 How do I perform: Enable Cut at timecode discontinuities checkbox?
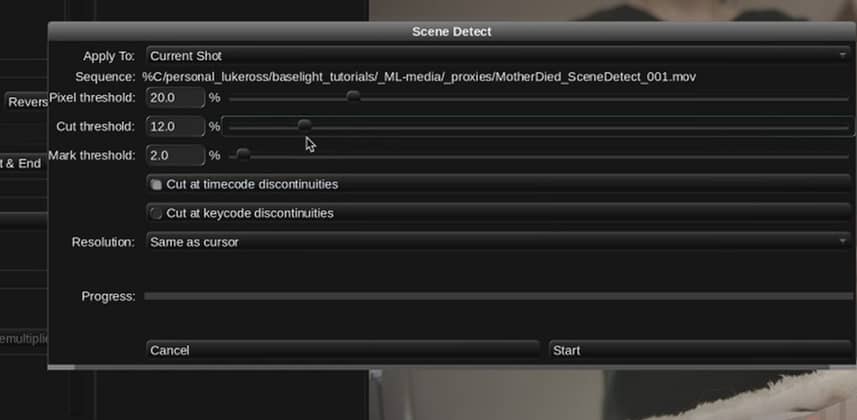coord(157,185)
